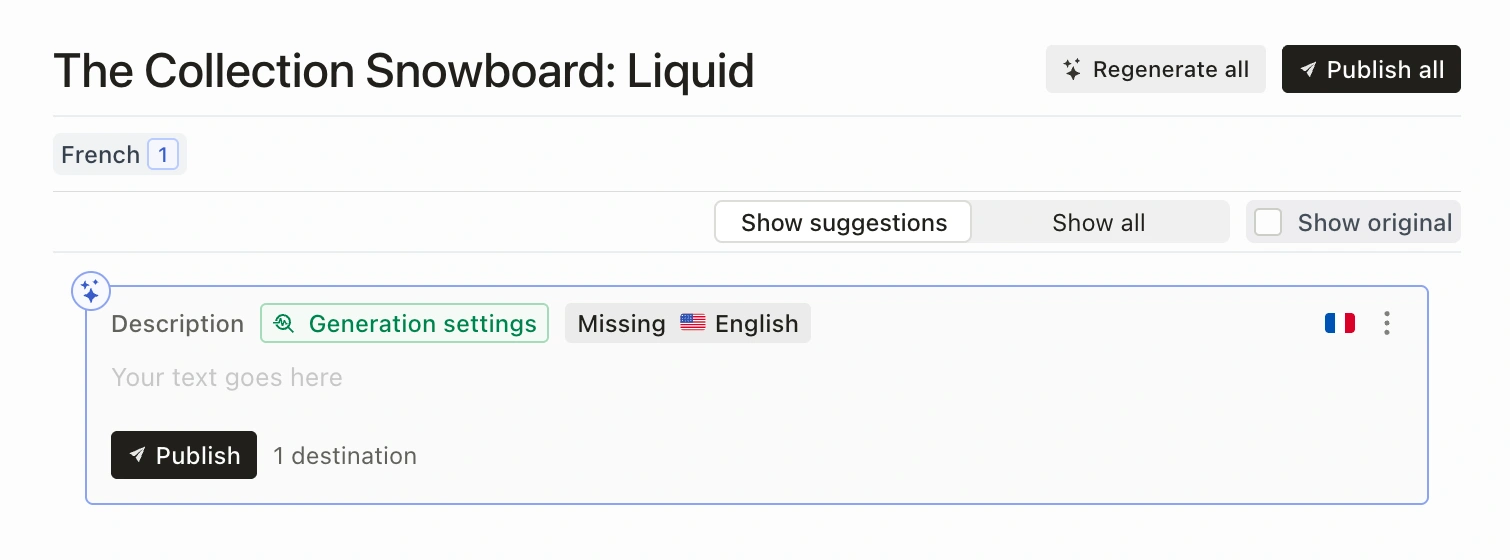
Task: Click the Description field label
Action: (x=178, y=324)
